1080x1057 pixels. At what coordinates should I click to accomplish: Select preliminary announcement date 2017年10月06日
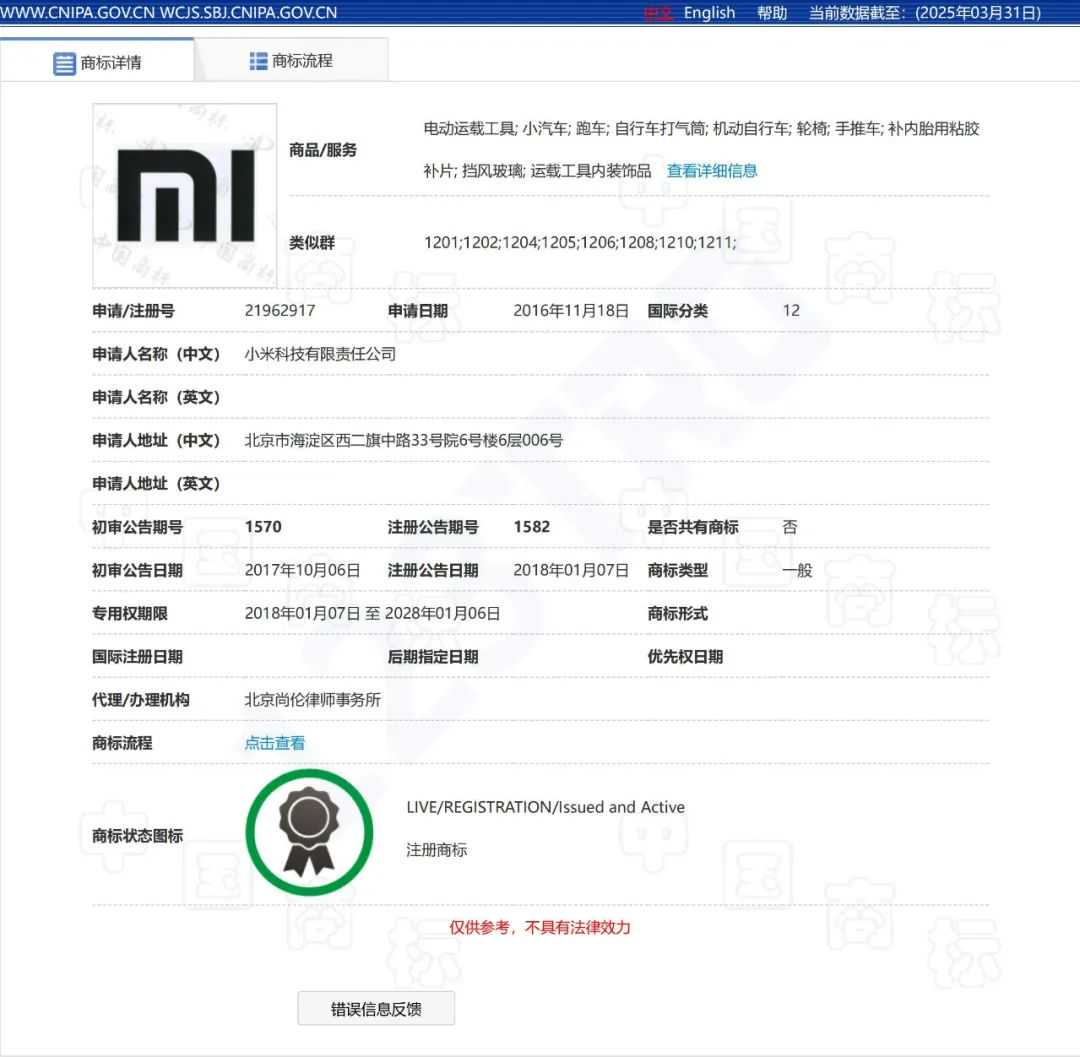(302, 570)
